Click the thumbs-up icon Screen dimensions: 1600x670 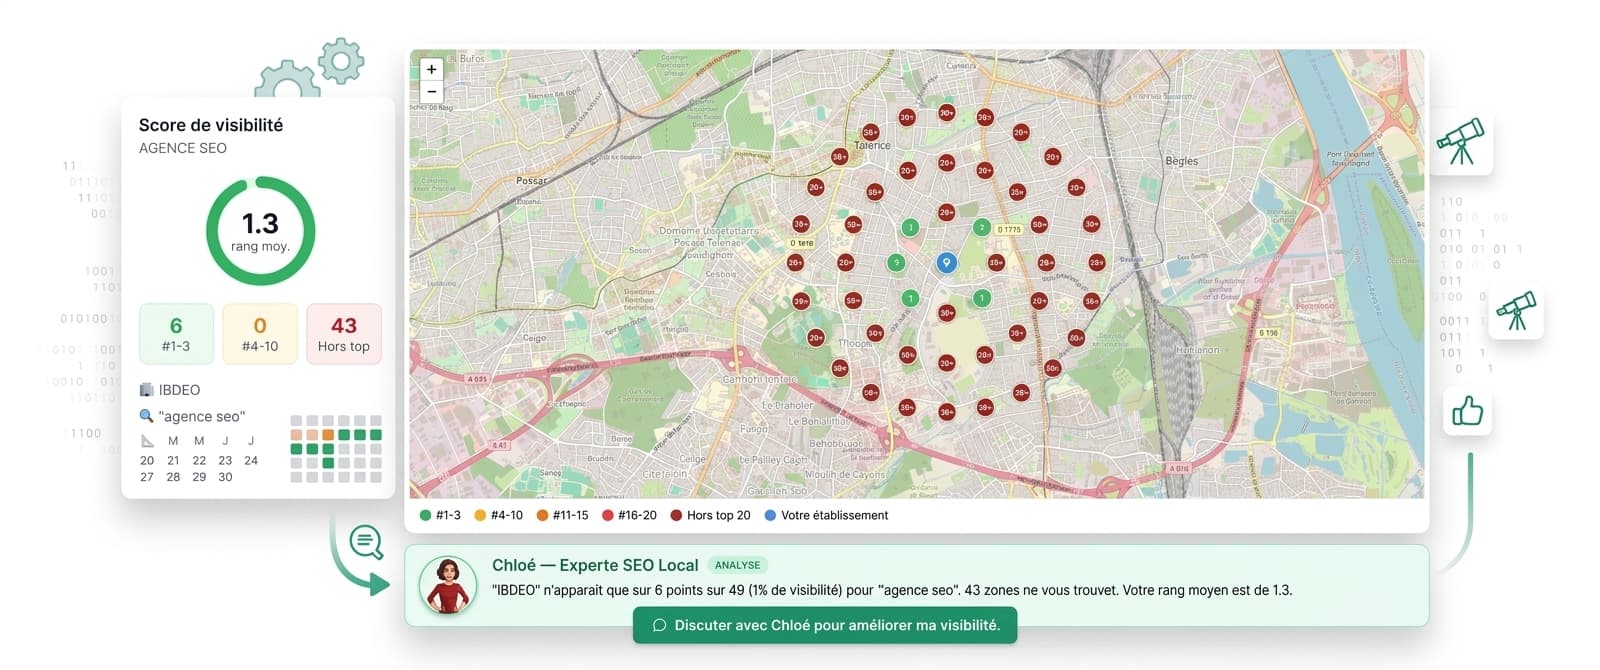coord(1467,411)
